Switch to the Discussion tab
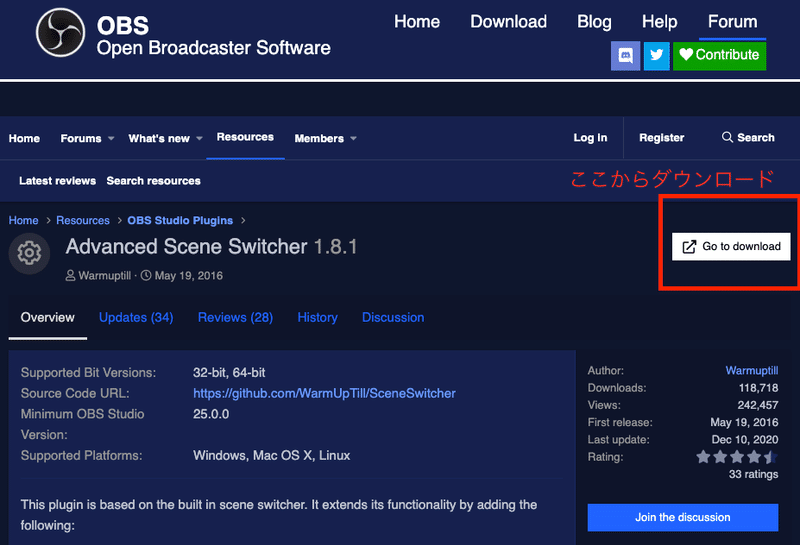The height and width of the screenshot is (545, 800). 393,317
